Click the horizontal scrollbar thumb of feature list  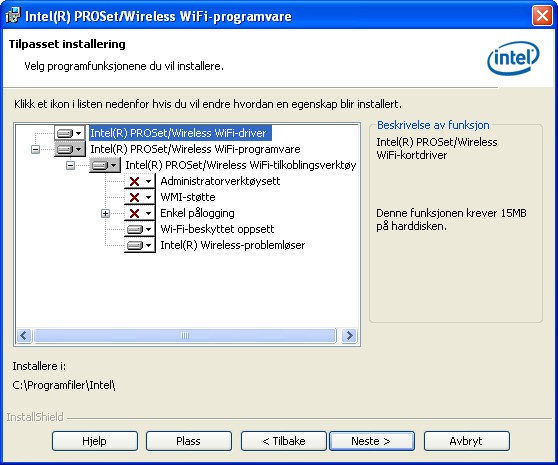click(185, 335)
